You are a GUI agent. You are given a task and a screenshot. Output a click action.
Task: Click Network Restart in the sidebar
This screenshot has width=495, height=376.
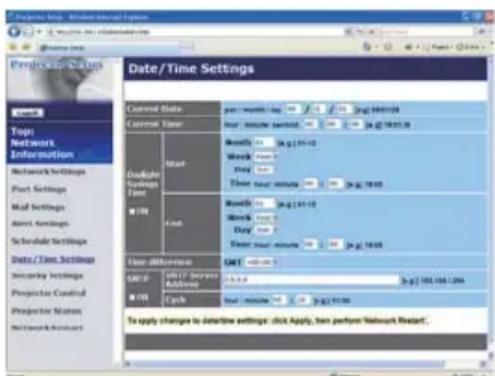tap(47, 328)
